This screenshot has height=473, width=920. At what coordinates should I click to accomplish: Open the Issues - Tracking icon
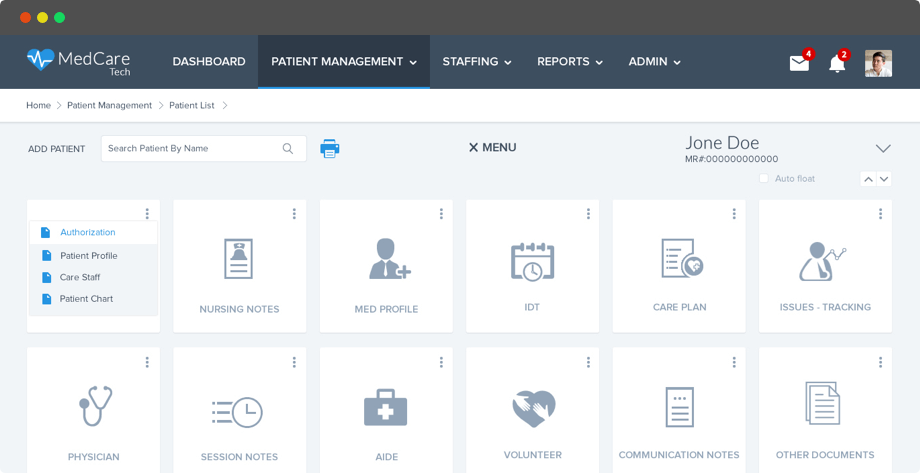823,261
